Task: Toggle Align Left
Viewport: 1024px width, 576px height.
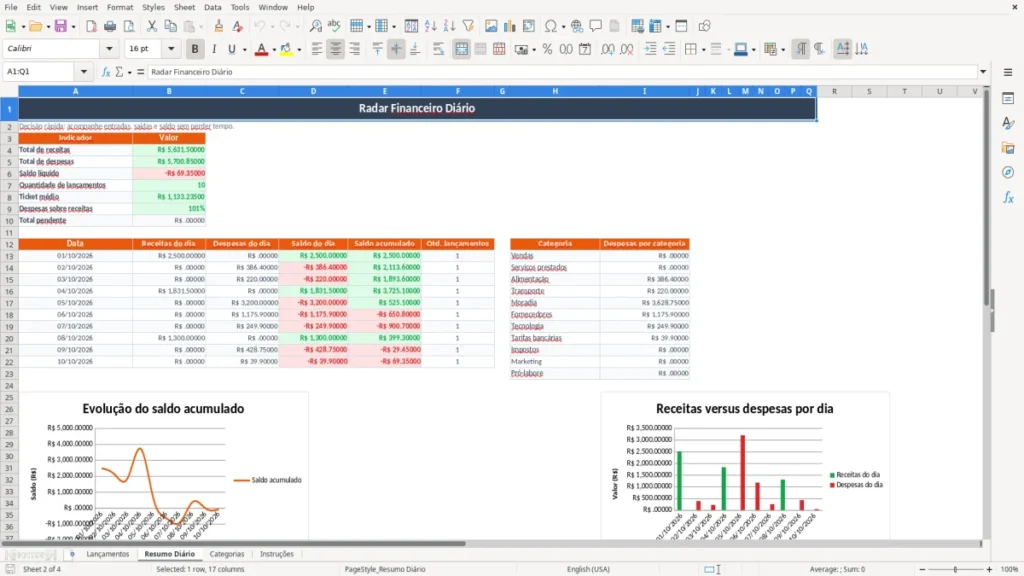Action: pos(317,49)
